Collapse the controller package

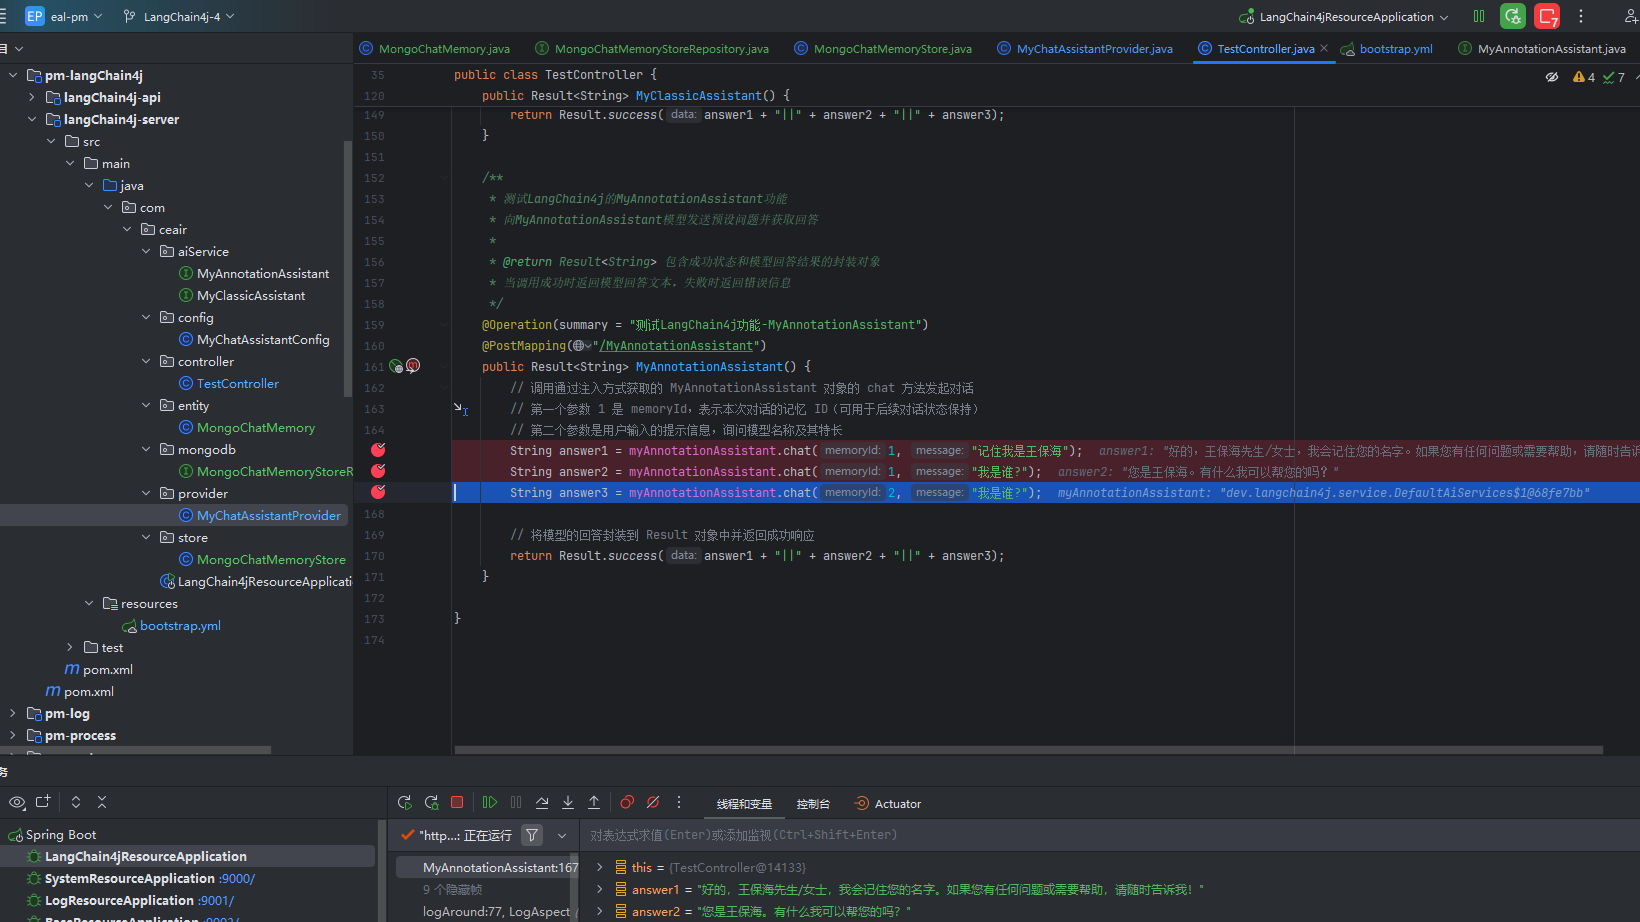coord(146,361)
